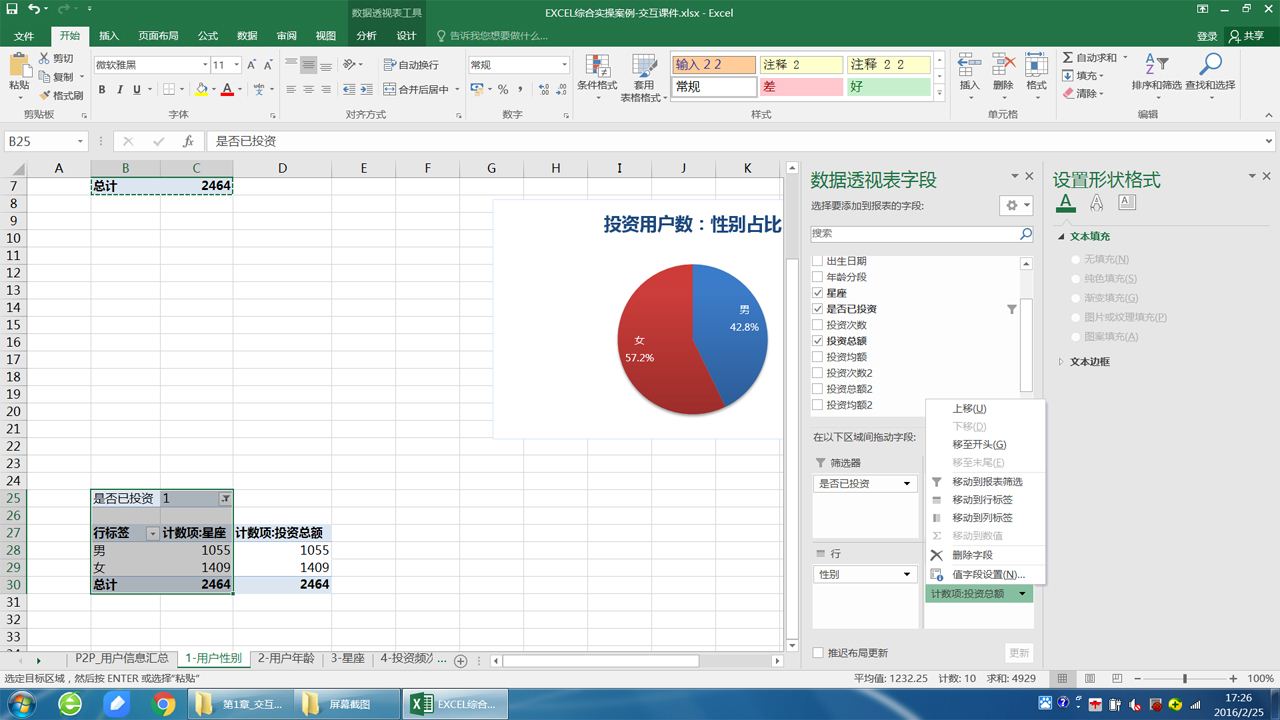The height and width of the screenshot is (720, 1280).
Task: Underline the selected text
Action: (137, 89)
